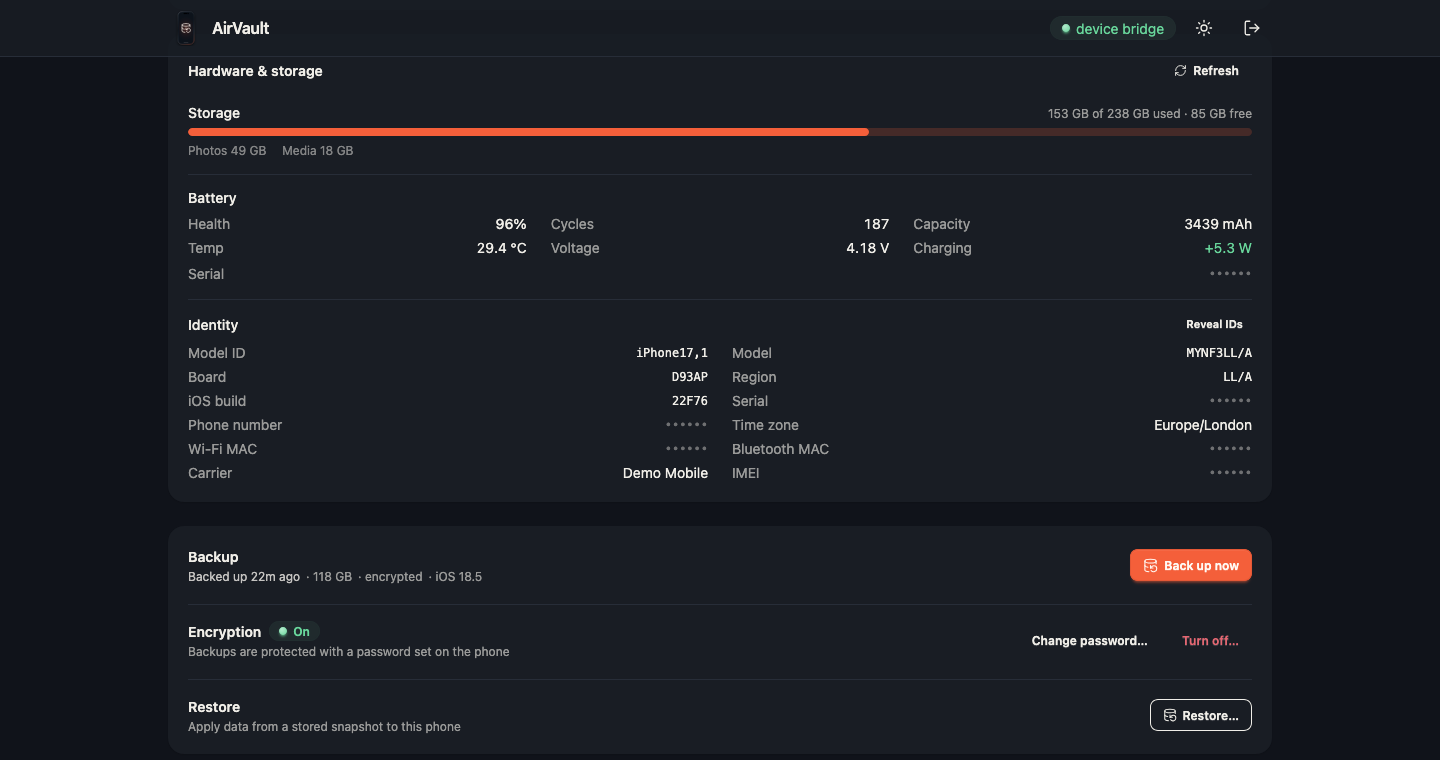Click the MYNF3LL/A model value
Screen dimensions: 1440x760
point(1219,353)
